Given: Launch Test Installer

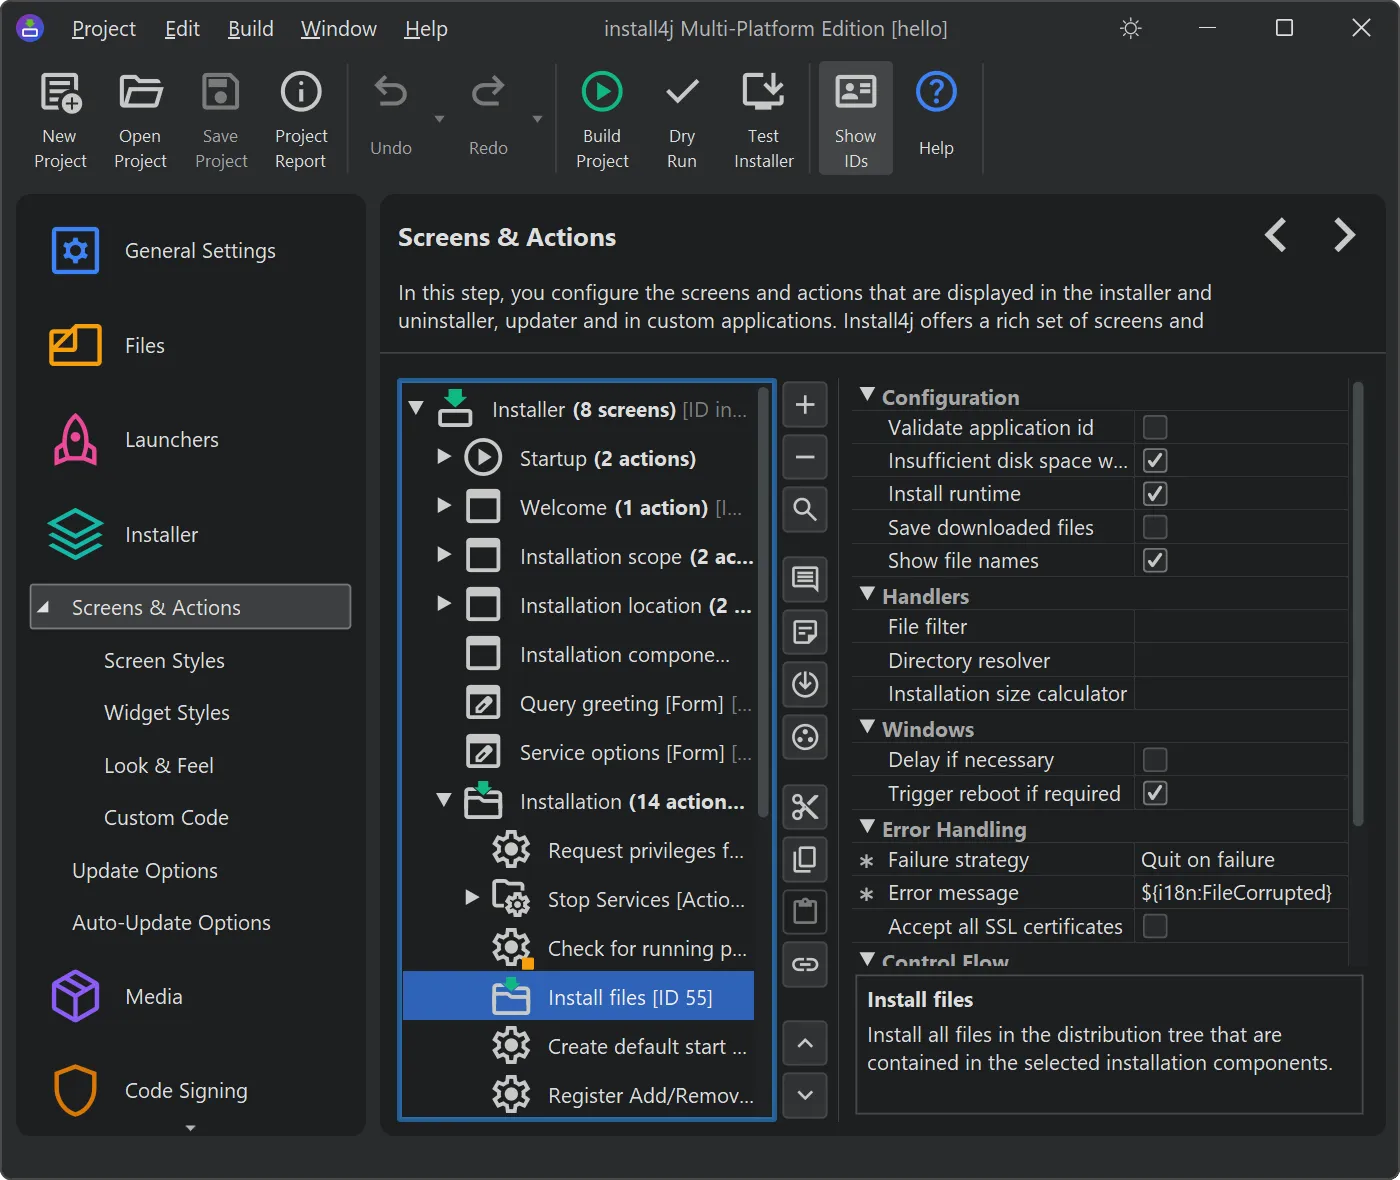Looking at the screenshot, I should tap(762, 117).
